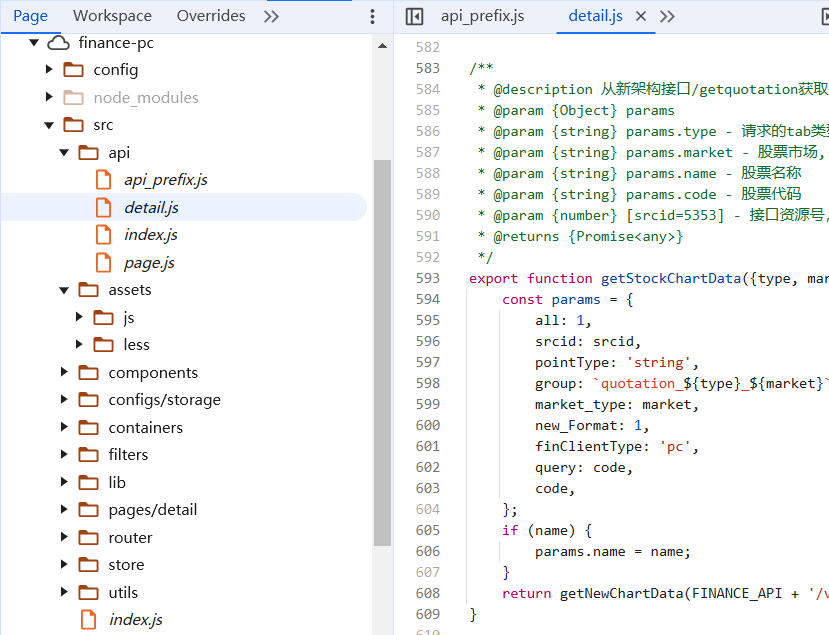Image resolution: width=829 pixels, height=635 pixels.
Task: Click line number 608 in the gutter
Action: (x=428, y=593)
